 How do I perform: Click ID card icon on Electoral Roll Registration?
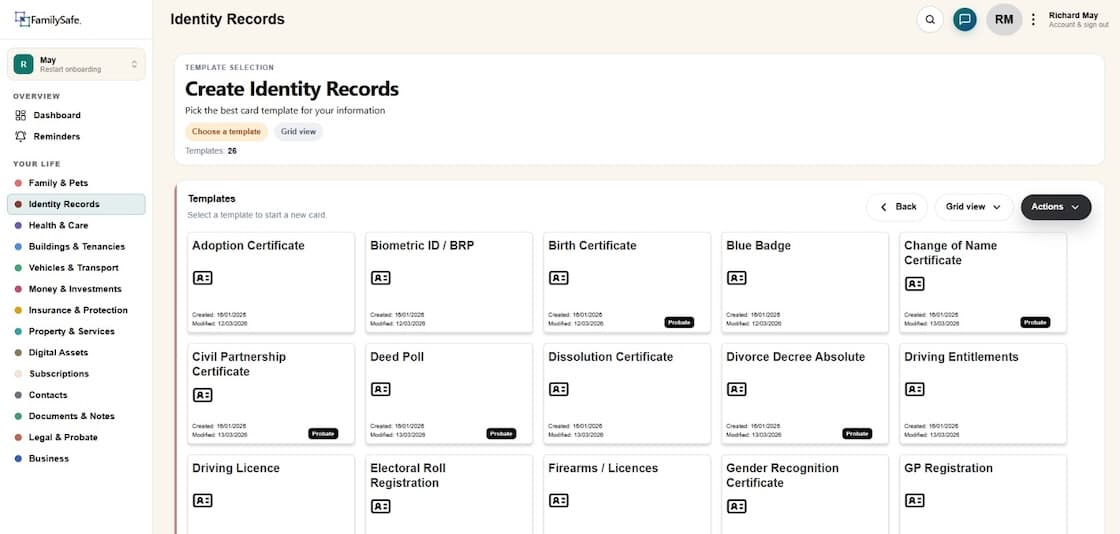381,506
